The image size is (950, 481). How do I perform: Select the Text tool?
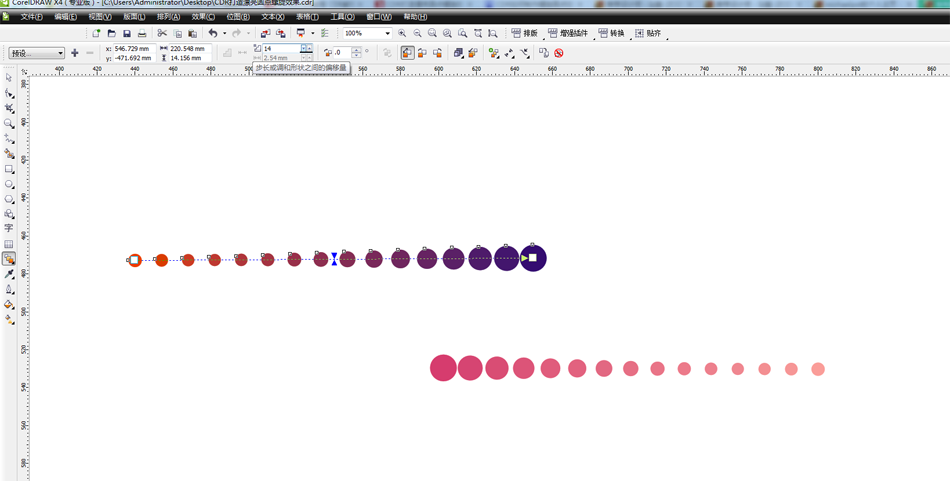(9, 229)
